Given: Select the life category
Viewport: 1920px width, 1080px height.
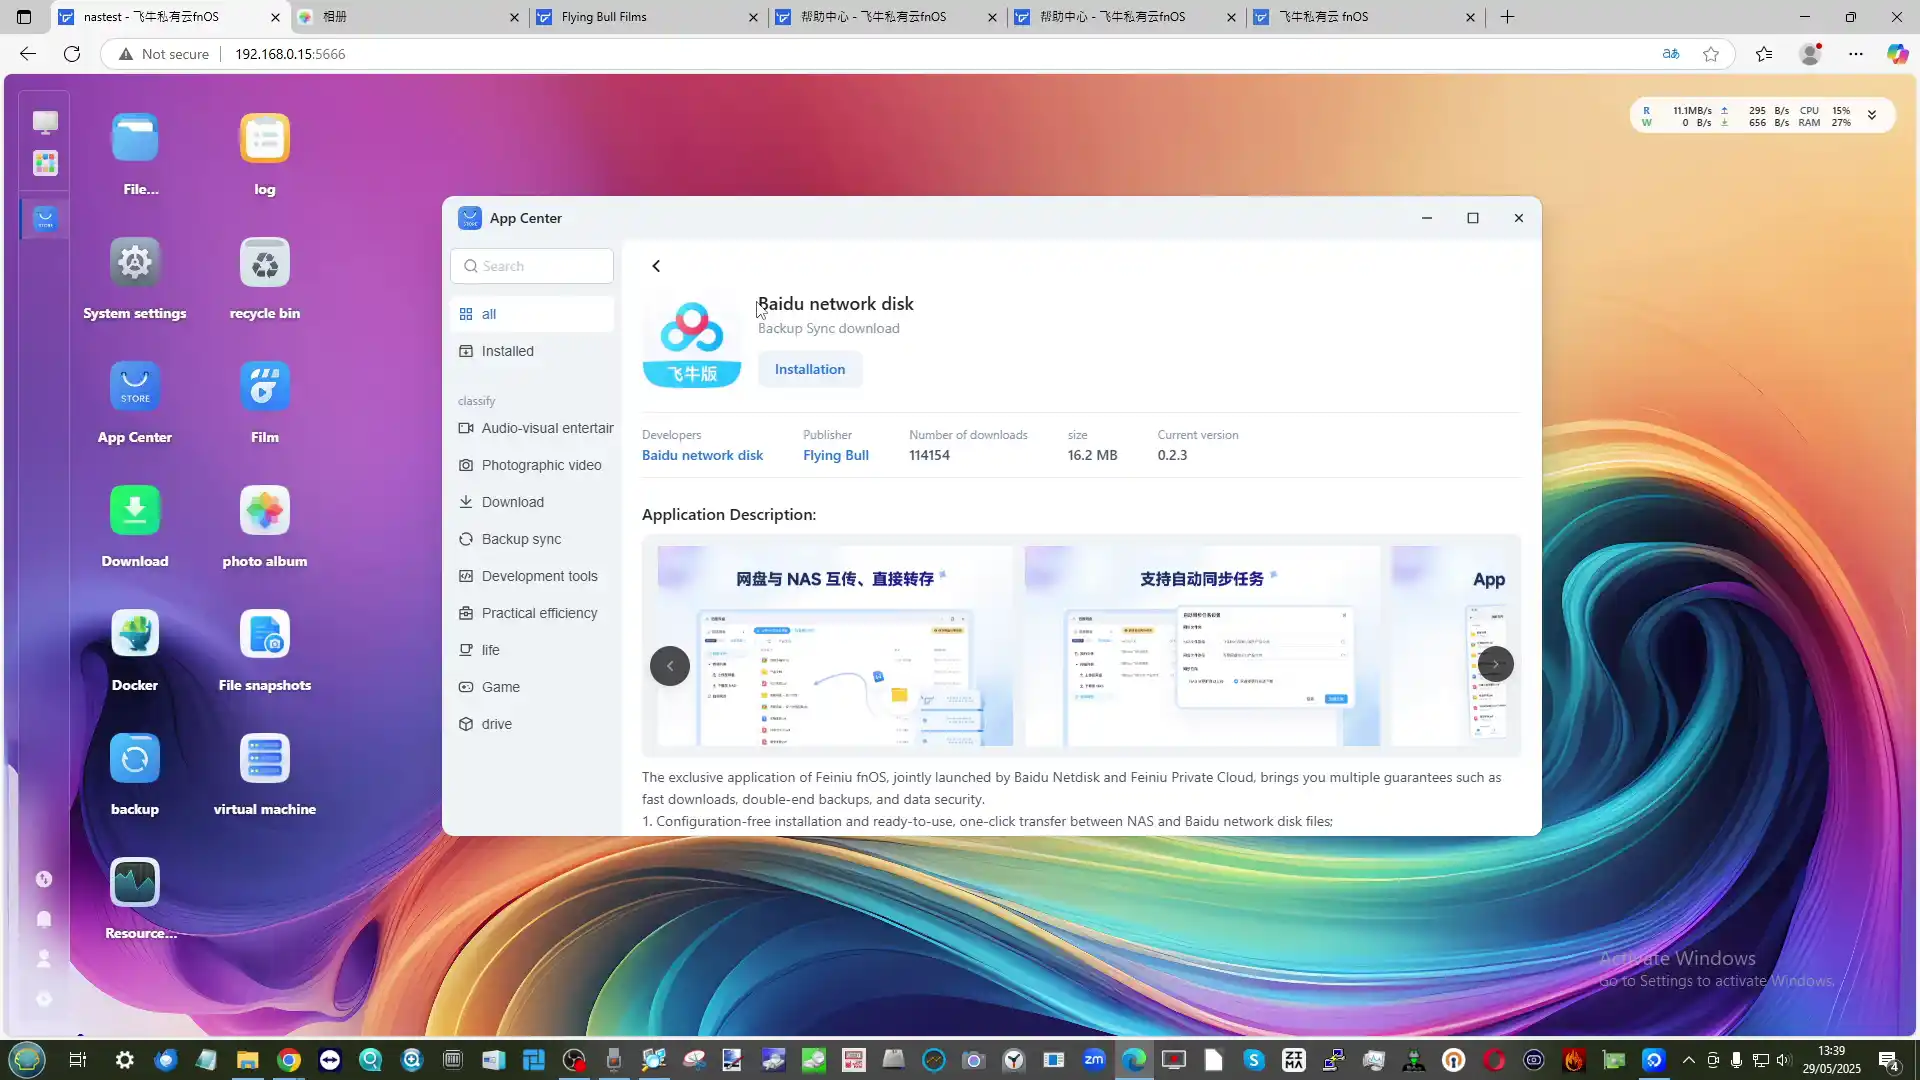Looking at the screenshot, I should (532, 650).
